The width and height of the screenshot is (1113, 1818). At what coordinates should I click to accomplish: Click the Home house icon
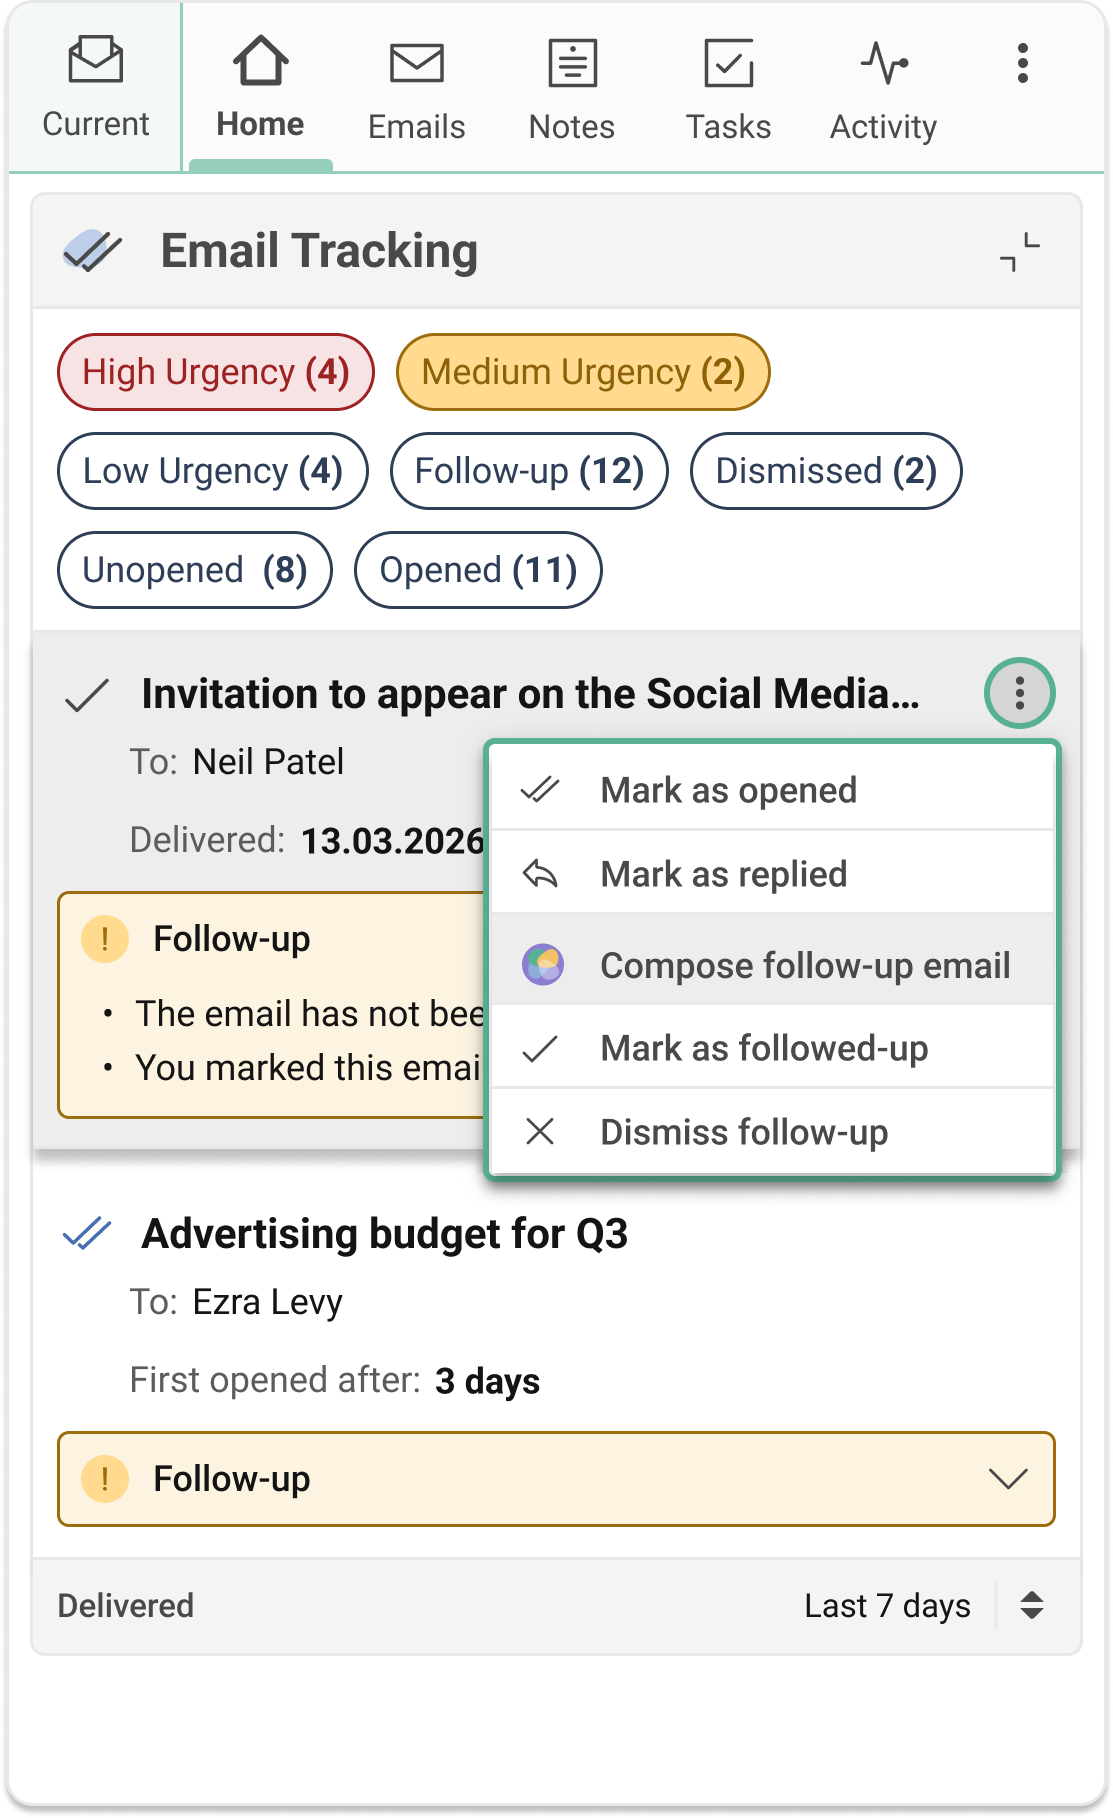[x=260, y=60]
